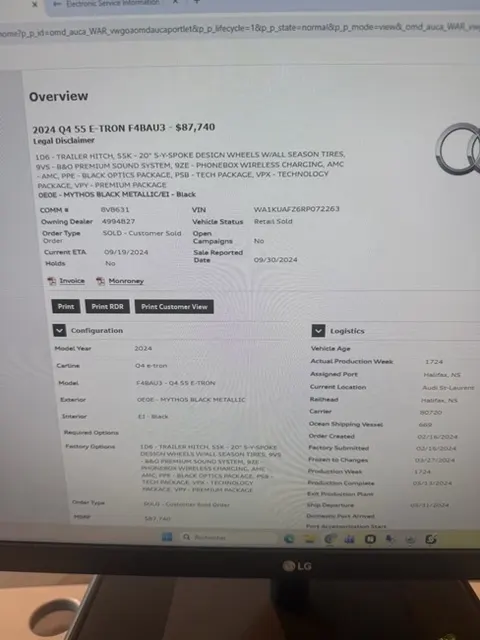The width and height of the screenshot is (480, 640).
Task: Click the Print button
Action: pyautogui.click(x=66, y=306)
